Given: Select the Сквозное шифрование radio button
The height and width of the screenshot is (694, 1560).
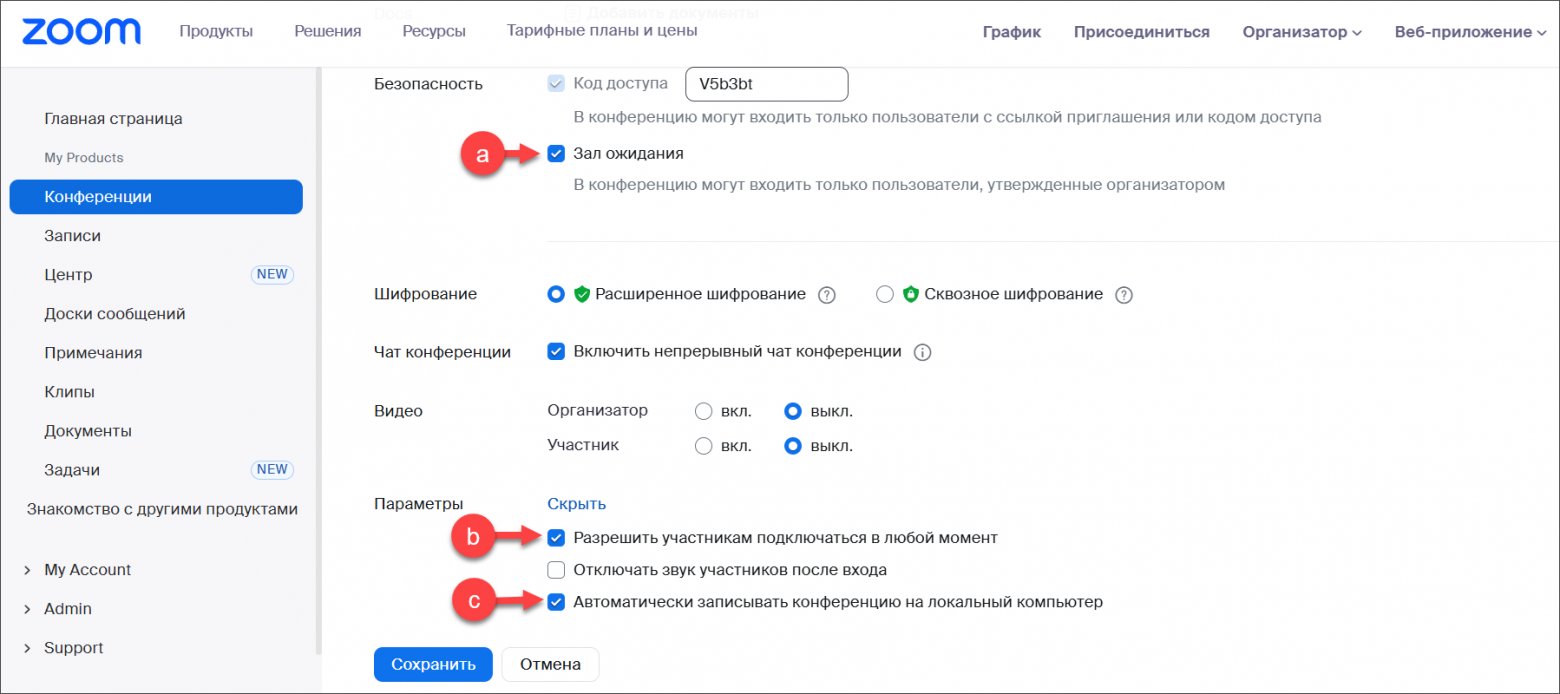Looking at the screenshot, I should tap(884, 294).
